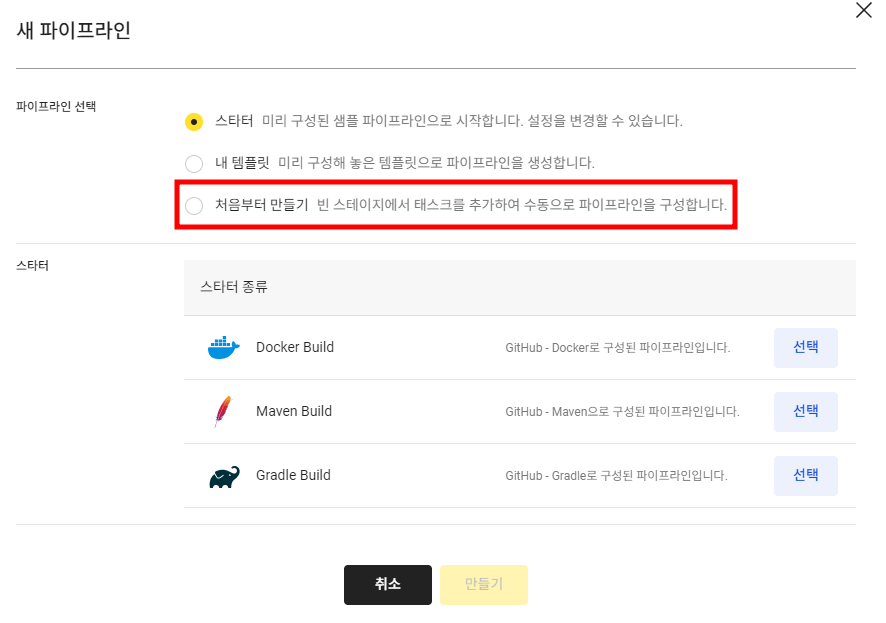Screen dimensions: 886x623
Task: Click the Gradle Build elephant icon
Action: [x=223, y=476]
